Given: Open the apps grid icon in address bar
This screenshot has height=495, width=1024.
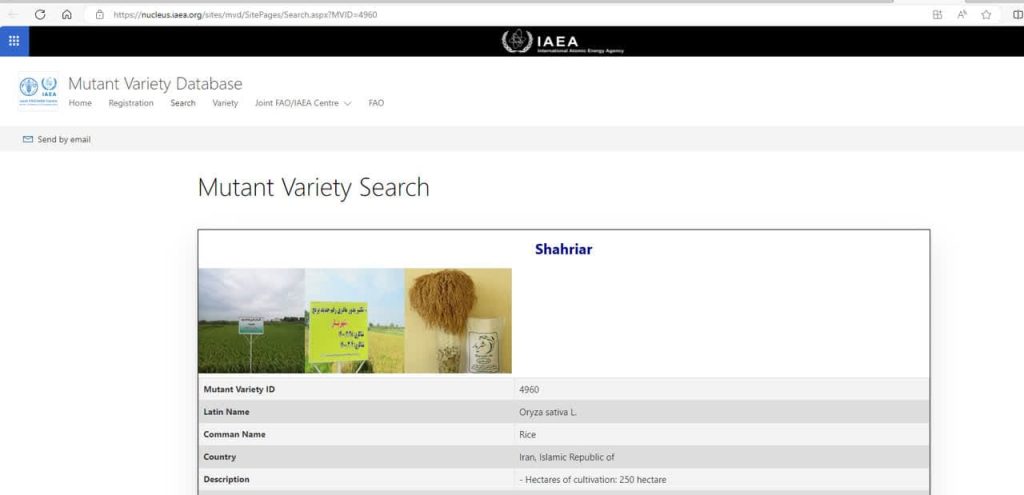Looking at the screenshot, I should tap(937, 14).
